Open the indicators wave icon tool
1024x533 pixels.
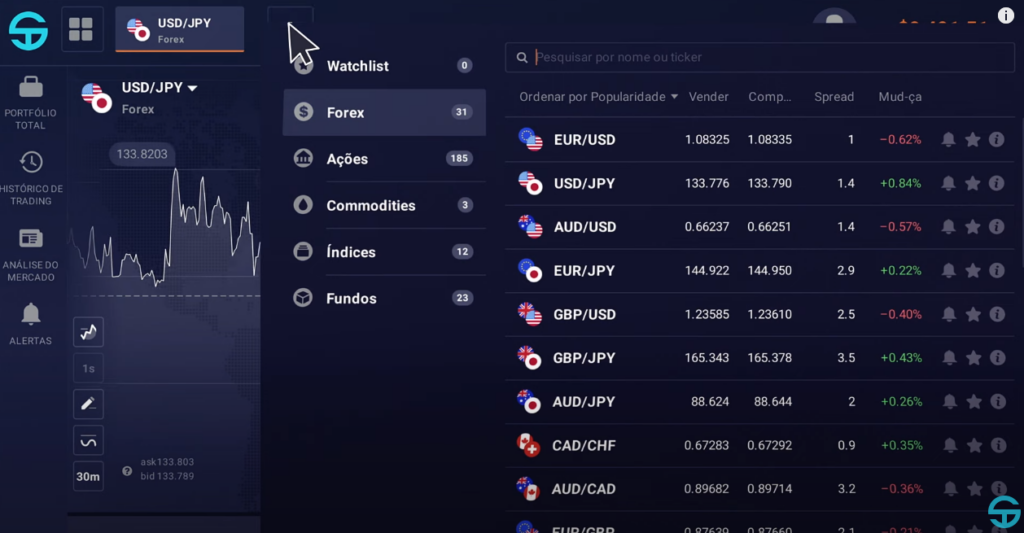(88, 441)
